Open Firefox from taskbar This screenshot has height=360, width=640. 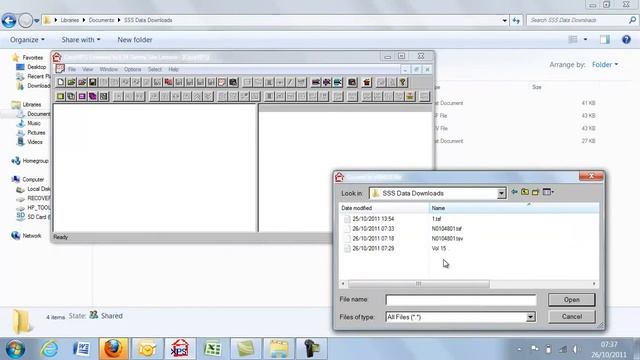click(x=113, y=349)
